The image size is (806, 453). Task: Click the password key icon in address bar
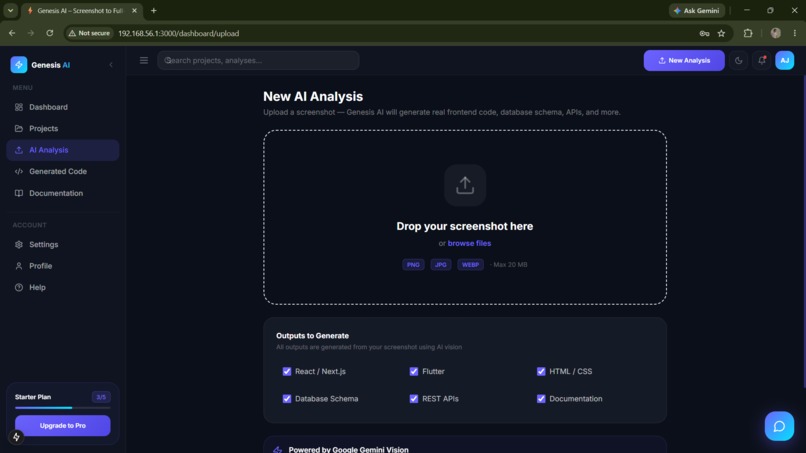(x=704, y=33)
